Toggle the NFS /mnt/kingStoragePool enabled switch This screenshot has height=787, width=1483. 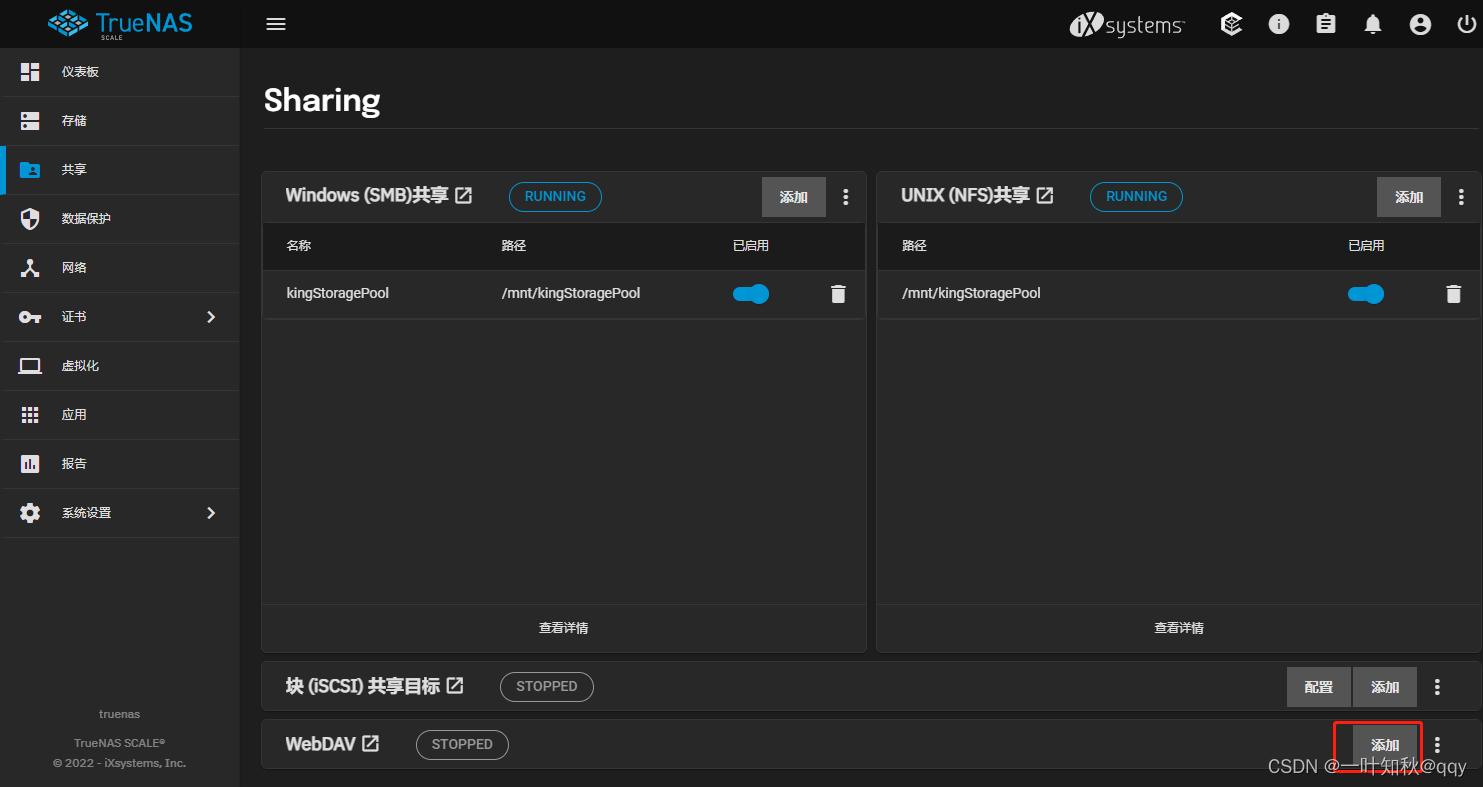1366,294
